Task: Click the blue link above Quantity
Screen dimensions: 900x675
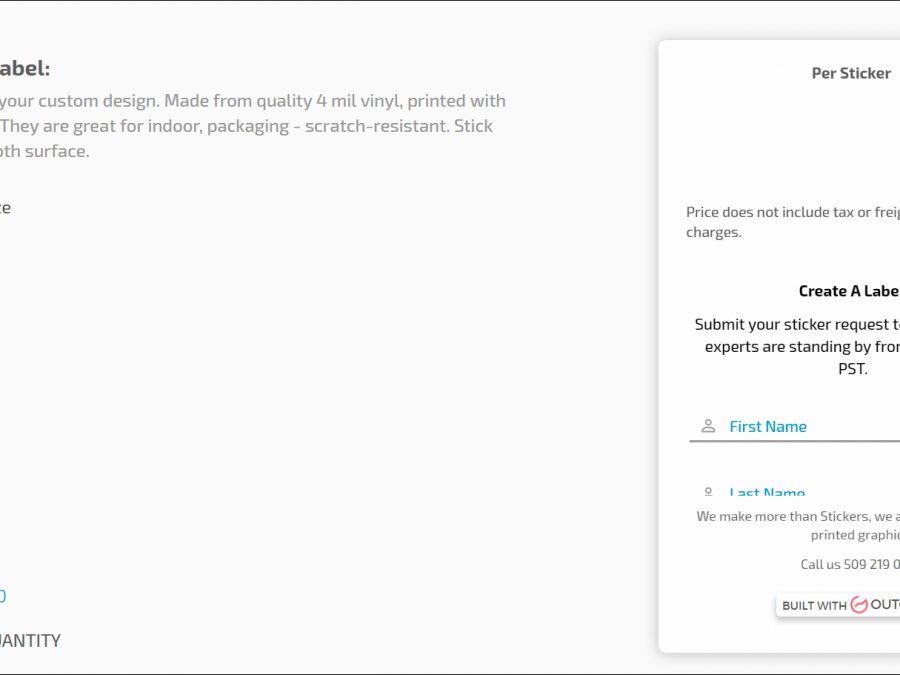Action: 2,596
